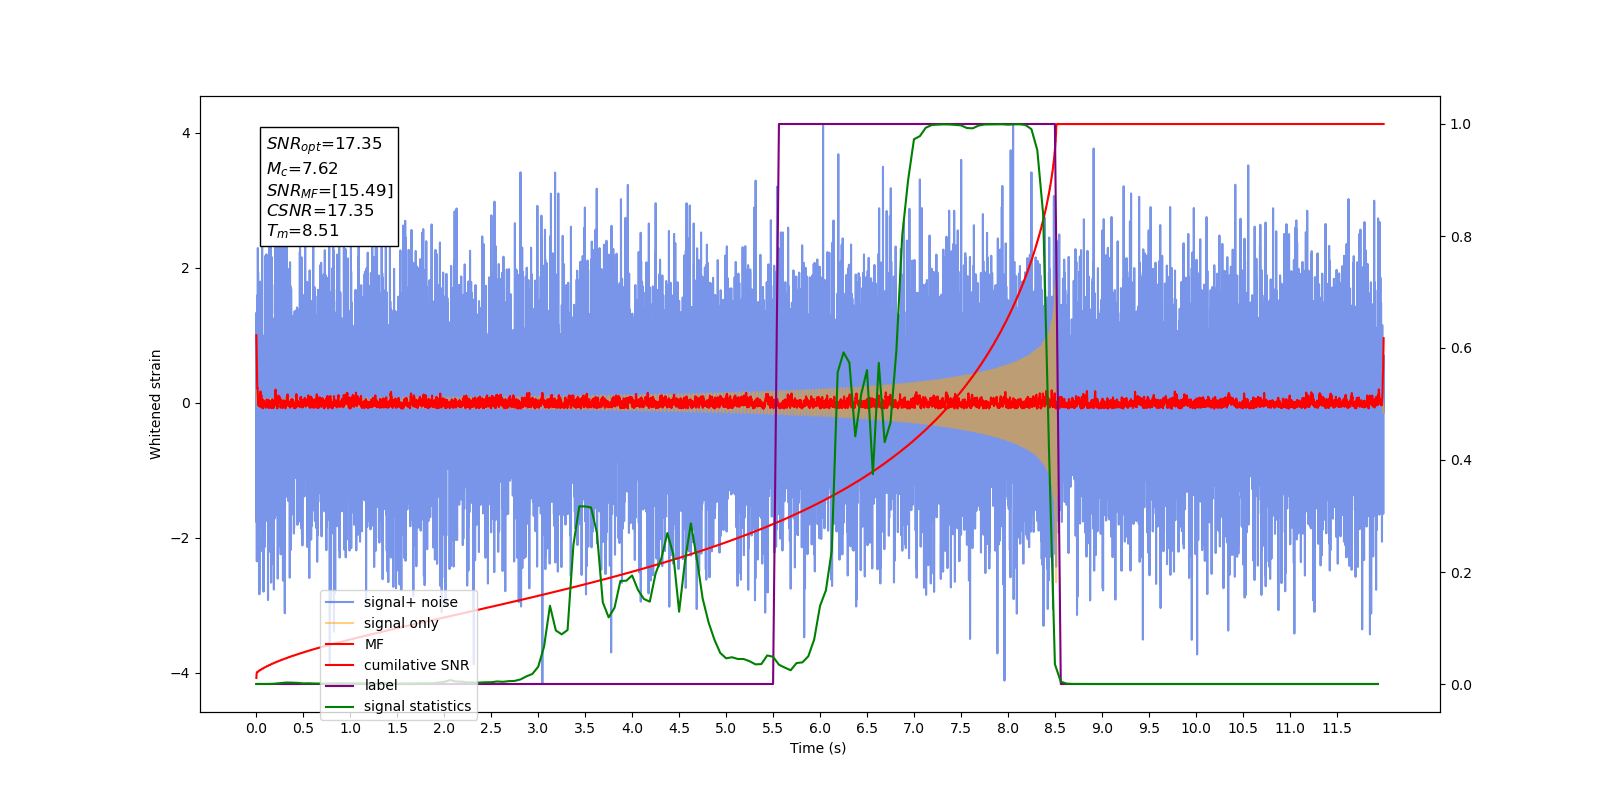Click the SNRopt=17.35 annotation text
This screenshot has height=800, width=1600.
pos(324,144)
